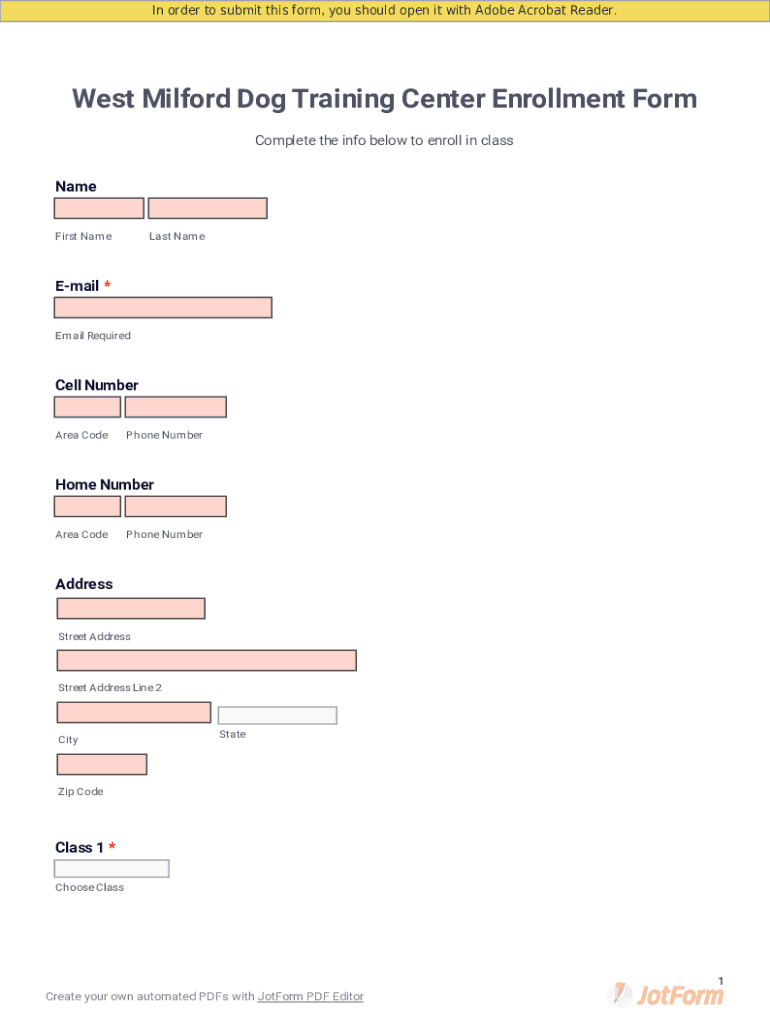The image size is (770, 1024).
Task: Click the Cell Number area code field
Action: [x=87, y=407]
